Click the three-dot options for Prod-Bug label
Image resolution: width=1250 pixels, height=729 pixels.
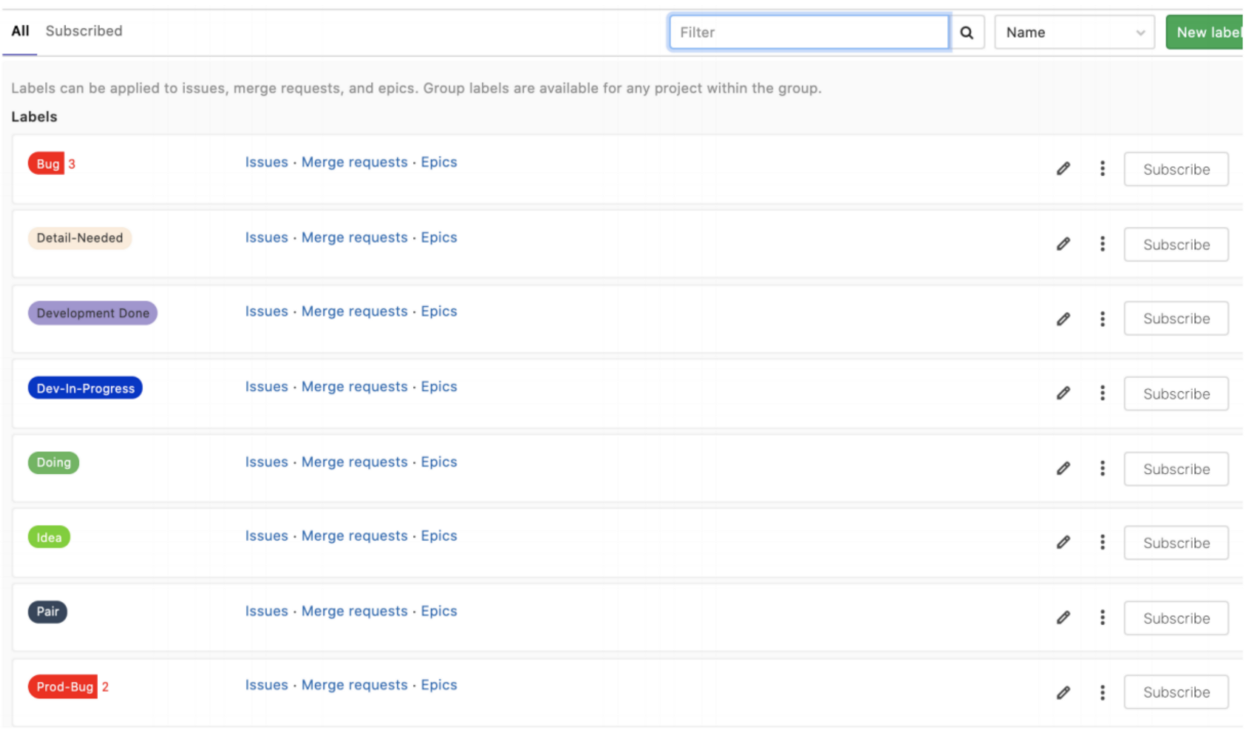point(1102,692)
